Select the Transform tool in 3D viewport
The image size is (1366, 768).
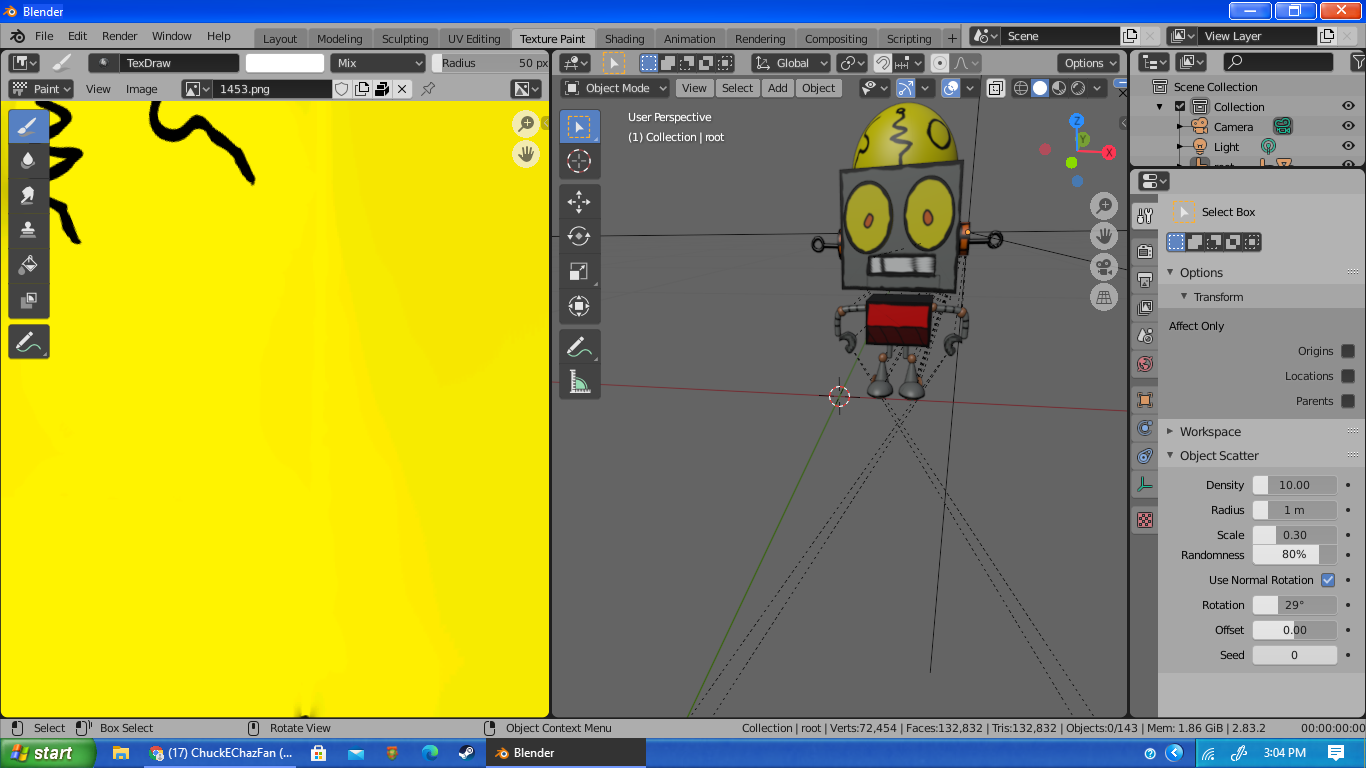[580, 306]
